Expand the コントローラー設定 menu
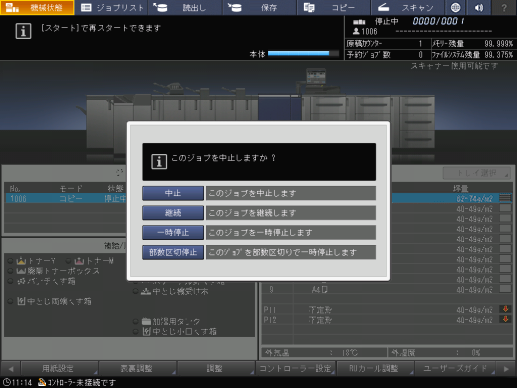Viewport: 517px width, 388px height. (295, 368)
